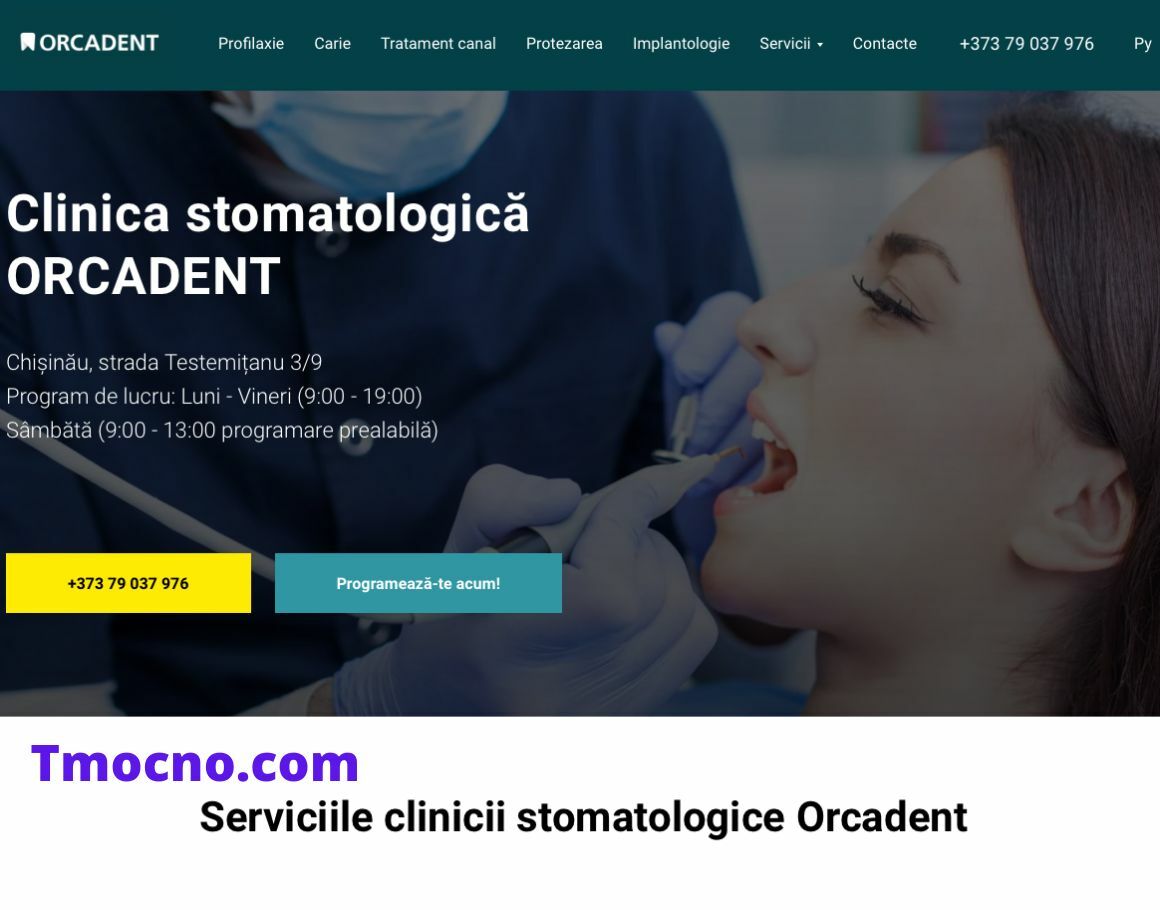The image size is (1160, 910).
Task: Click the Serviciile clinicii stomatologice Orcadent heading
Action: [583, 818]
